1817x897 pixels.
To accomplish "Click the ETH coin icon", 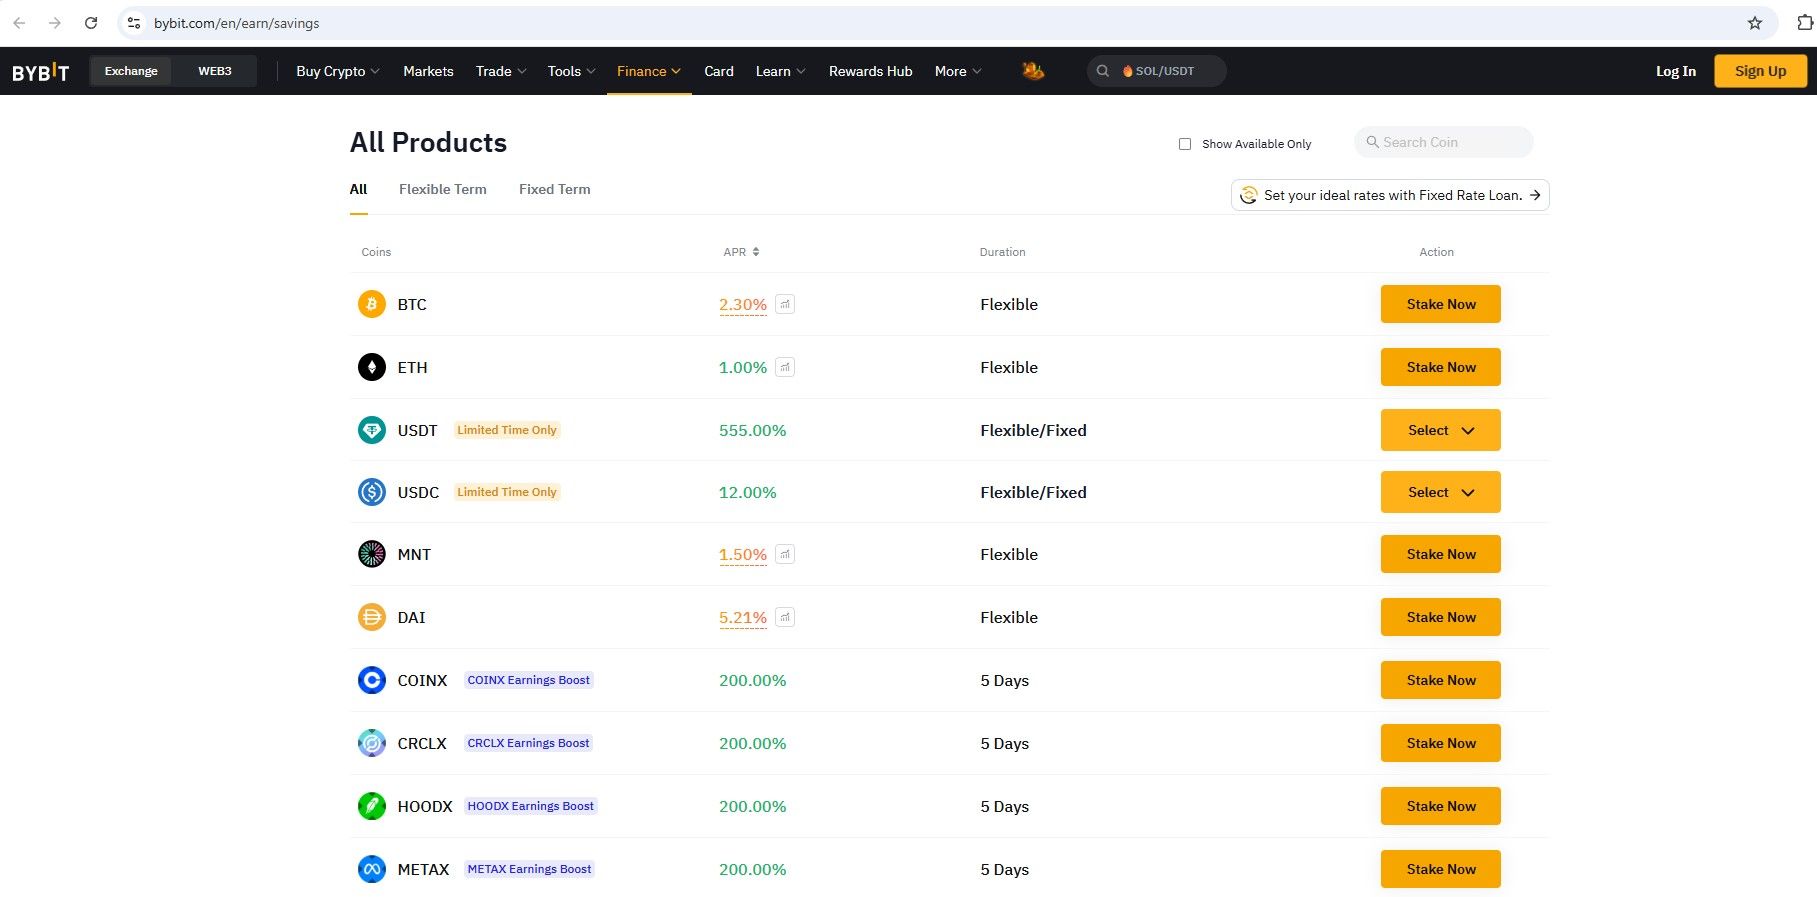I will point(372,367).
